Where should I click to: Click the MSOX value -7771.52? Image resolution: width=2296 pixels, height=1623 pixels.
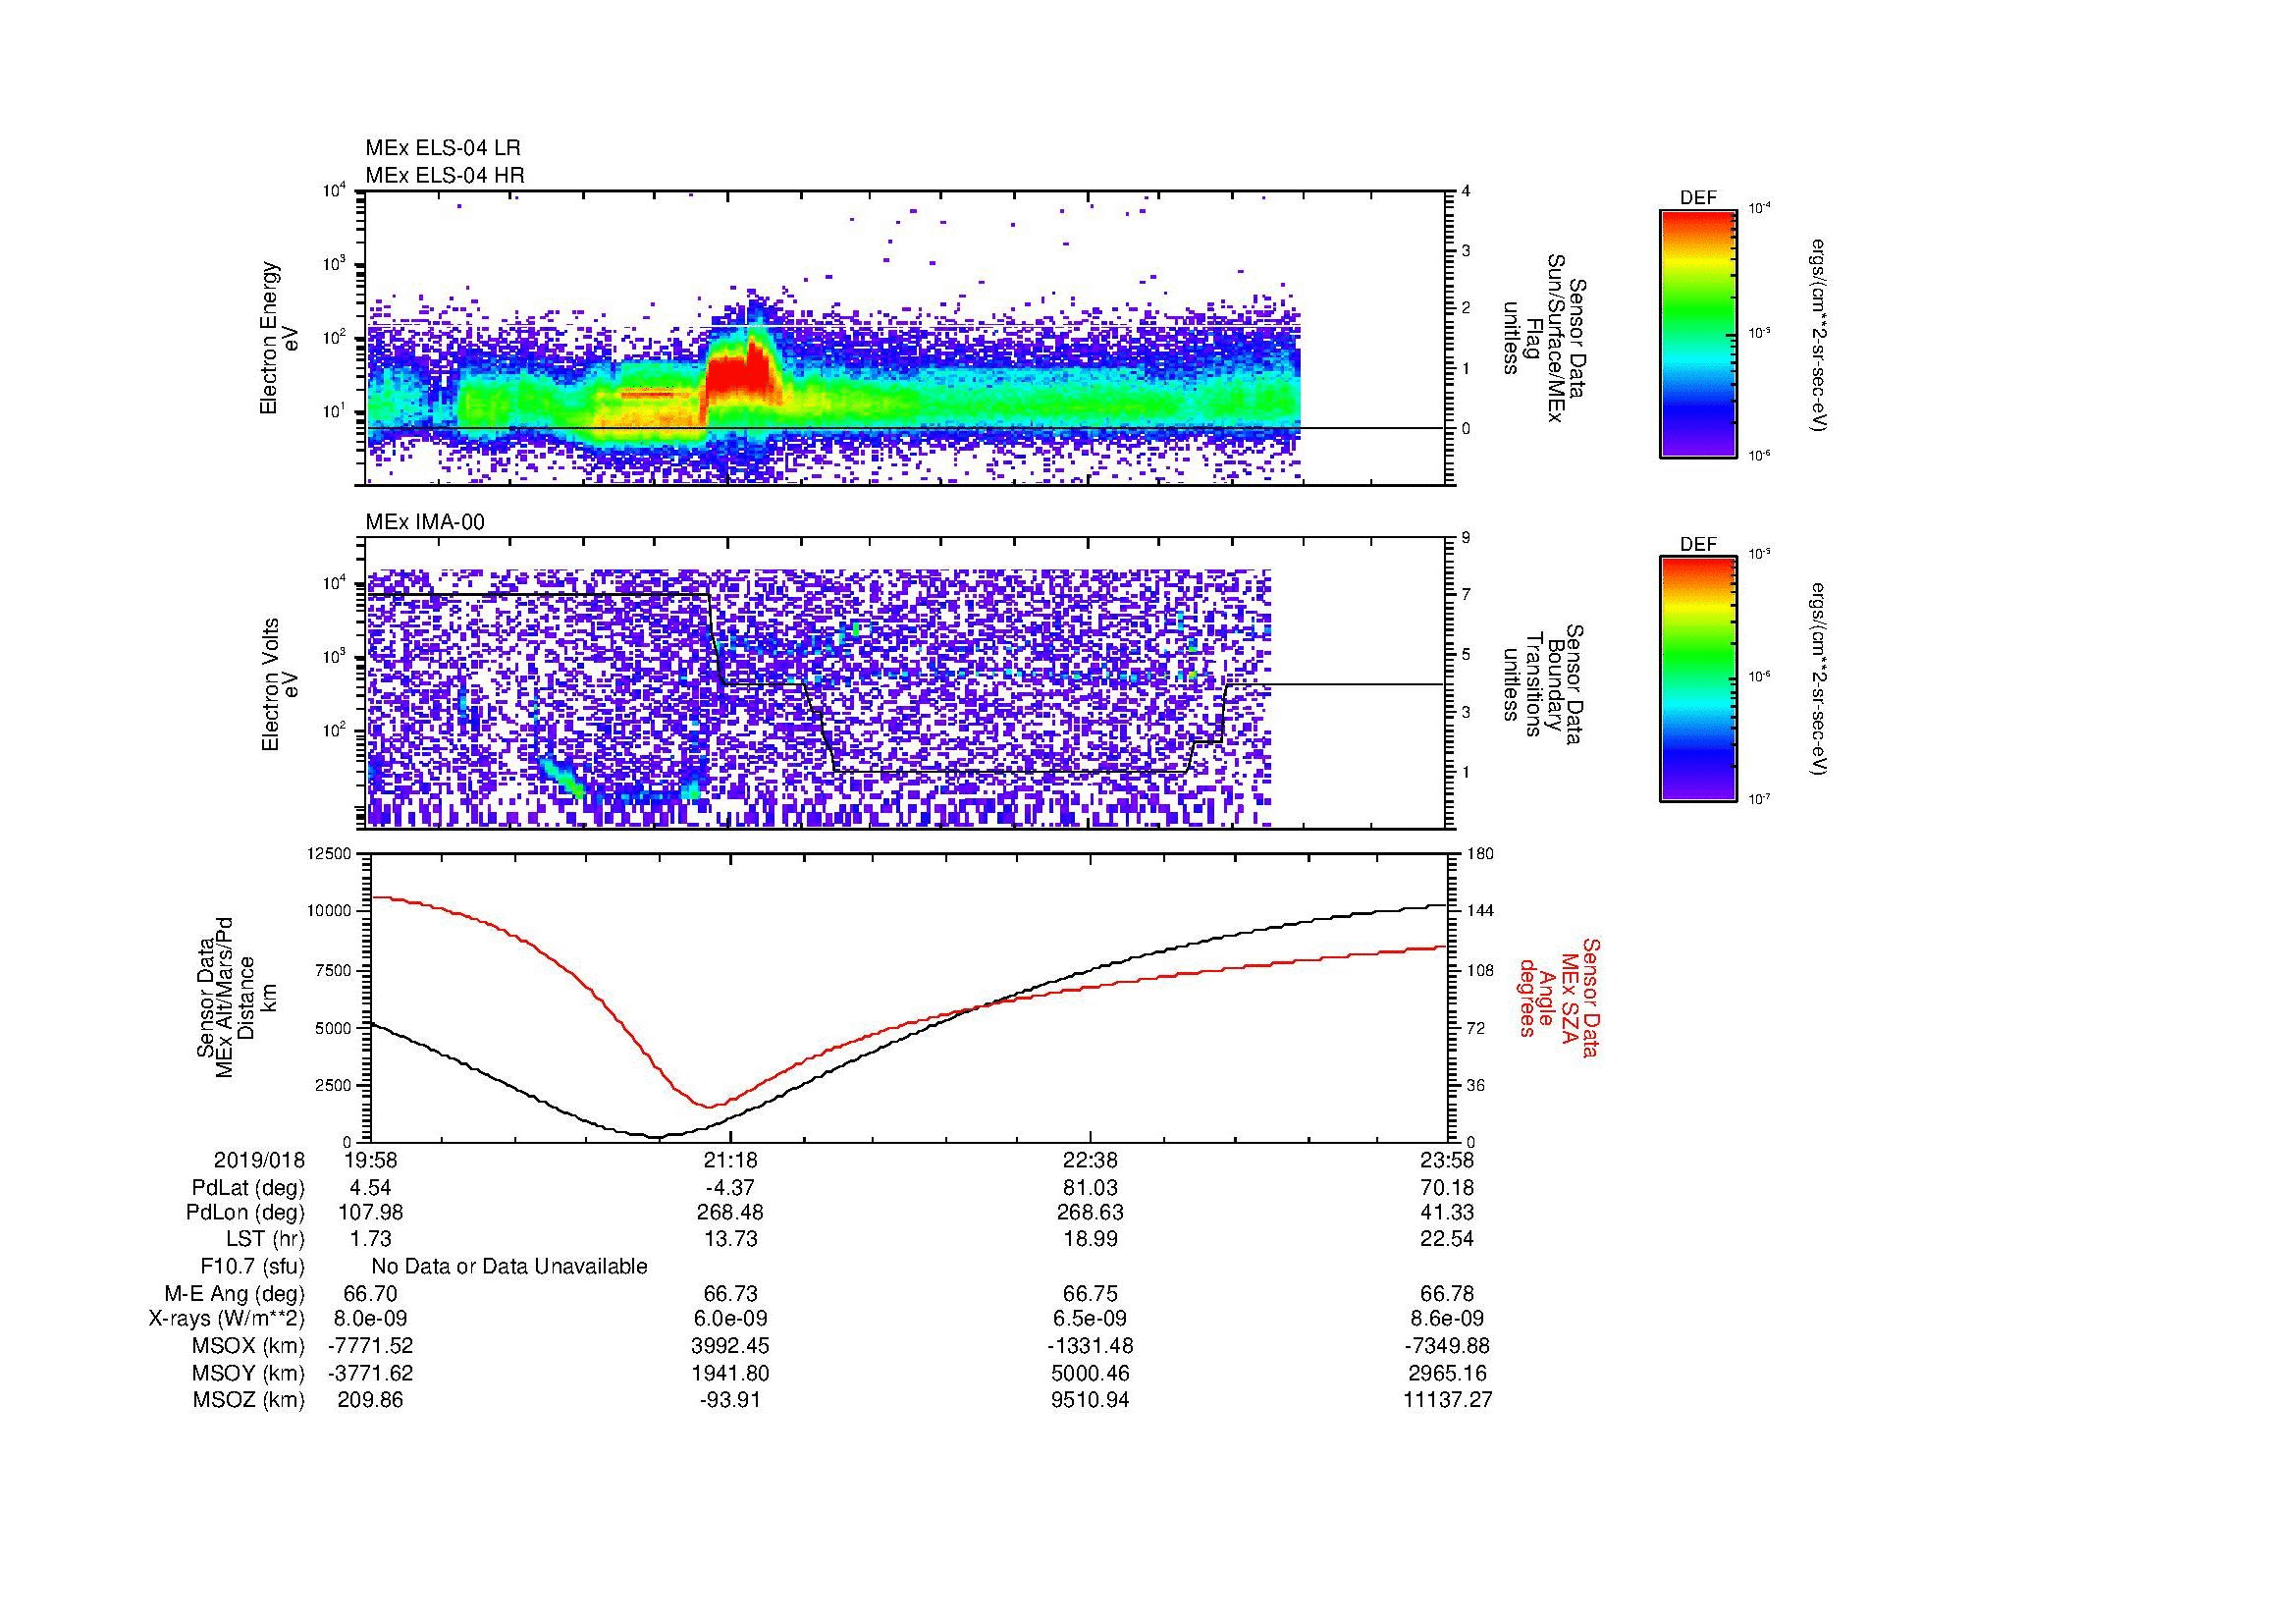tap(370, 1346)
